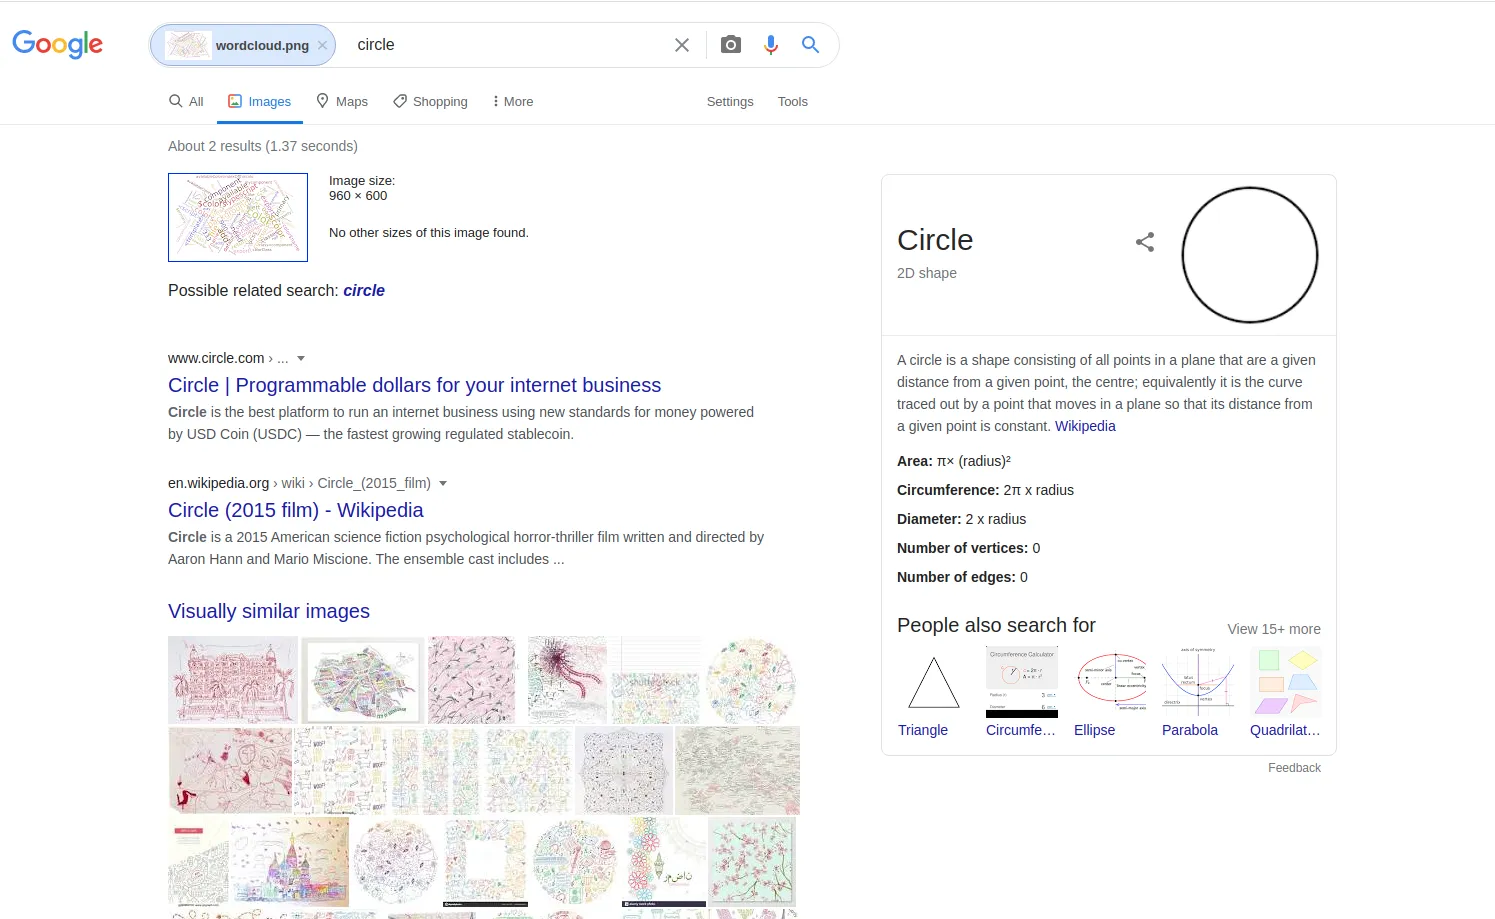Open the green map illustration similar image
The image size is (1495, 919).
click(x=363, y=680)
